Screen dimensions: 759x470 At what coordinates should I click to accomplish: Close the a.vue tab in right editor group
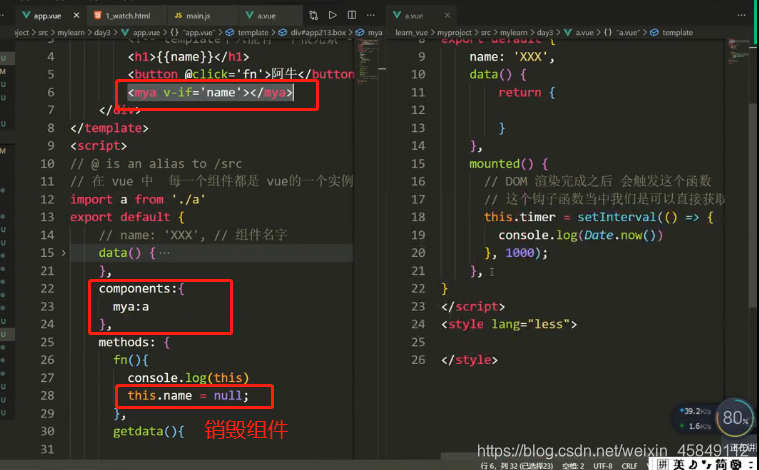(447, 15)
